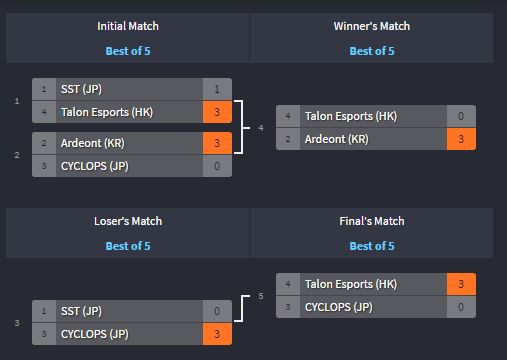This screenshot has height=360, width=507.
Task: Click Ardeont's orange score 3 in Winner's Match
Action: click(461, 139)
